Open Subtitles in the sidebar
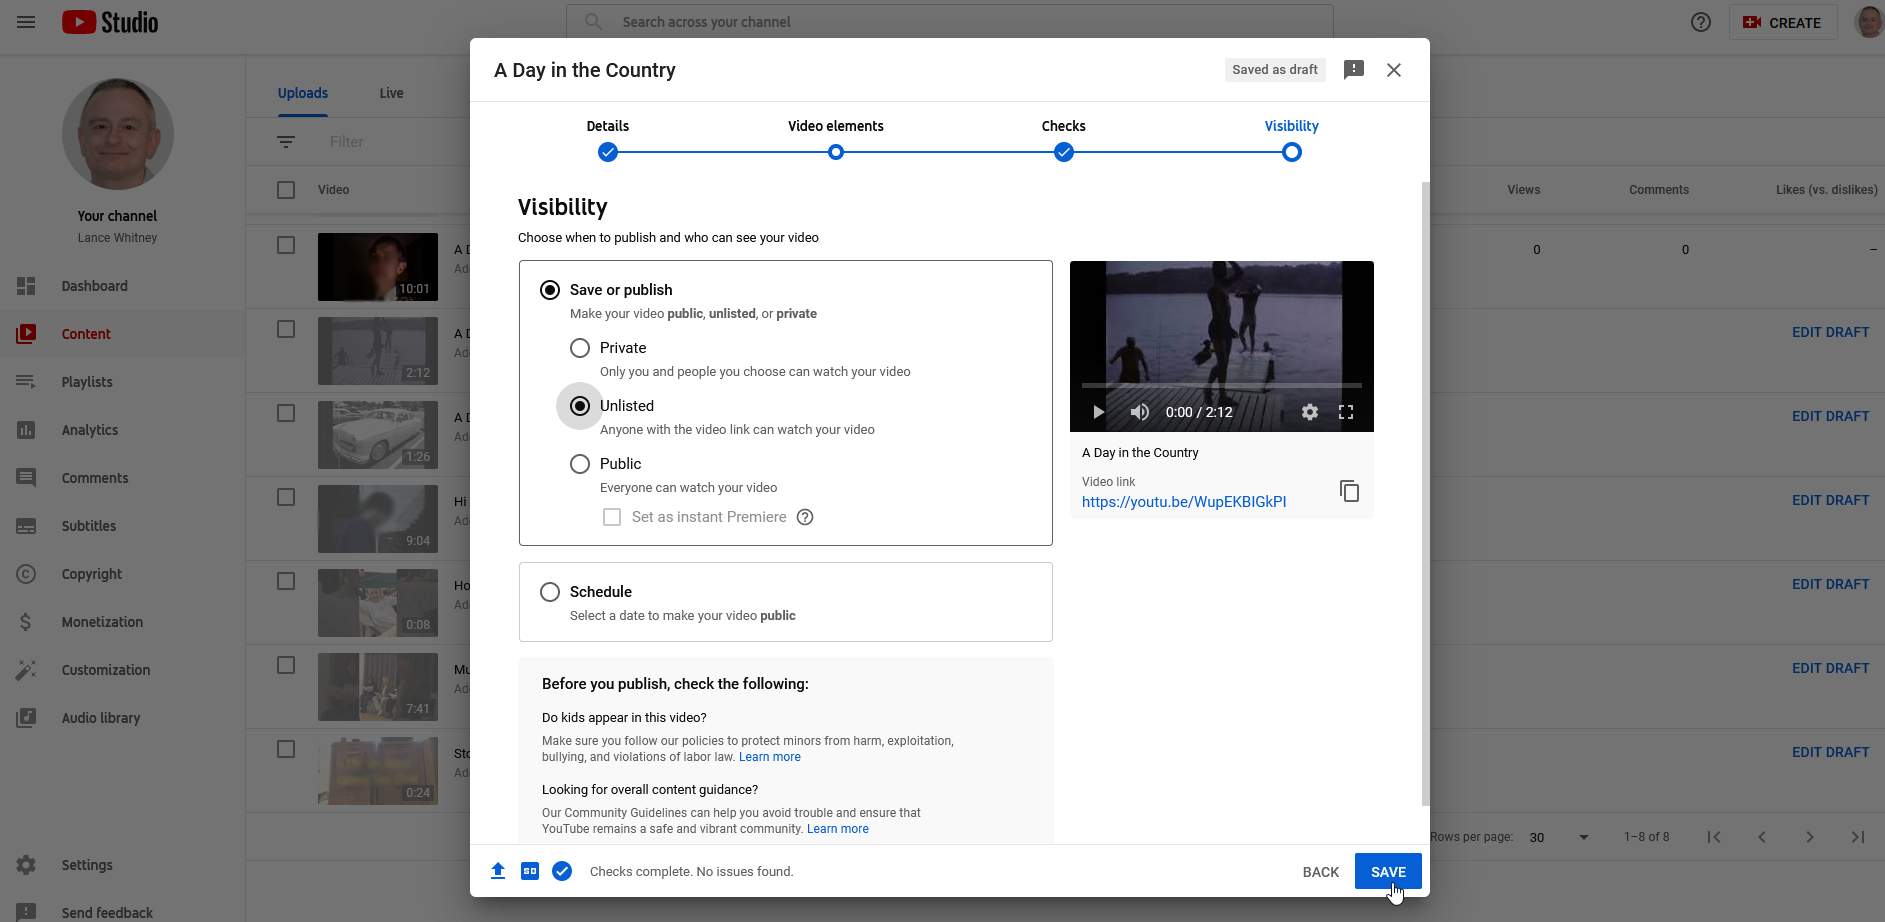 pos(122,526)
